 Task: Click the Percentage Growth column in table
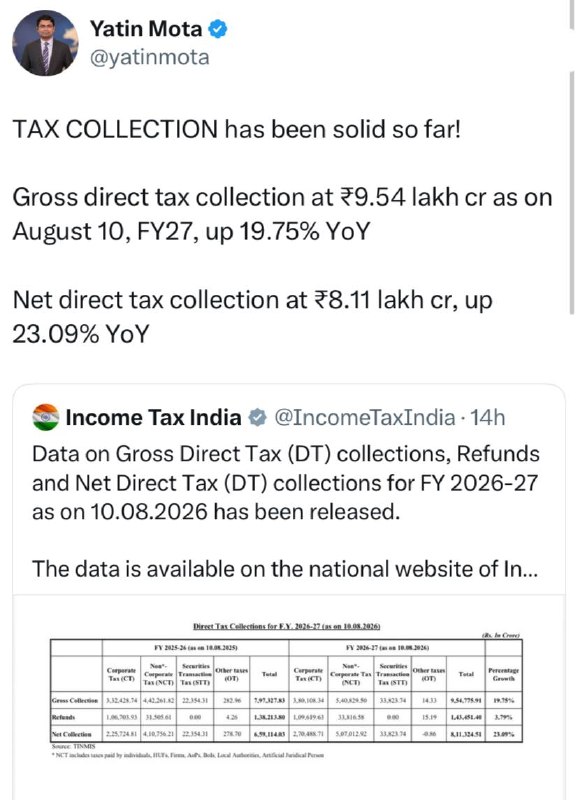[504, 689]
